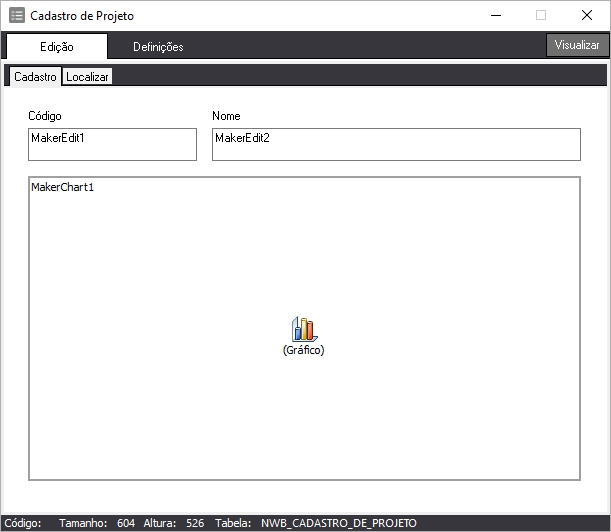Go to the Localizar sub-tab
The height and width of the screenshot is (532, 611).
(x=88, y=77)
